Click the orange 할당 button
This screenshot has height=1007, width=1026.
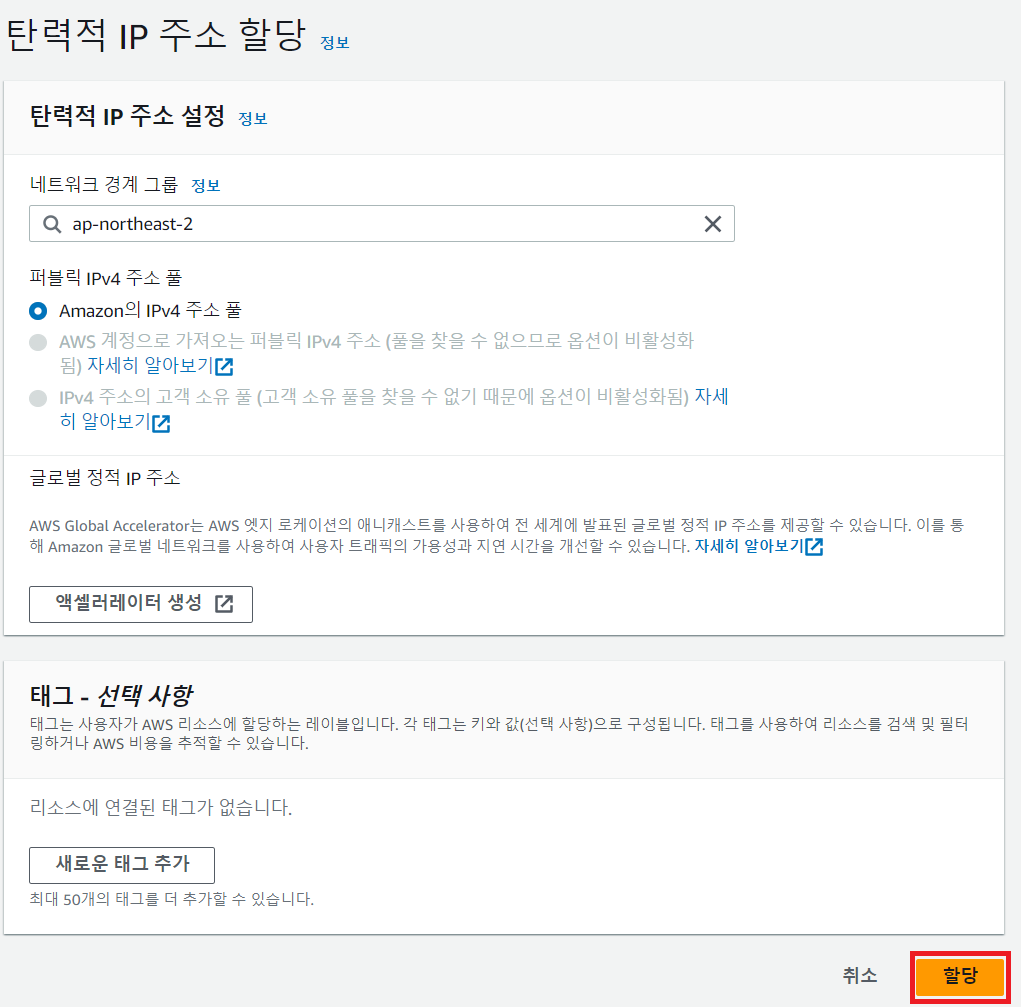click(x=959, y=976)
